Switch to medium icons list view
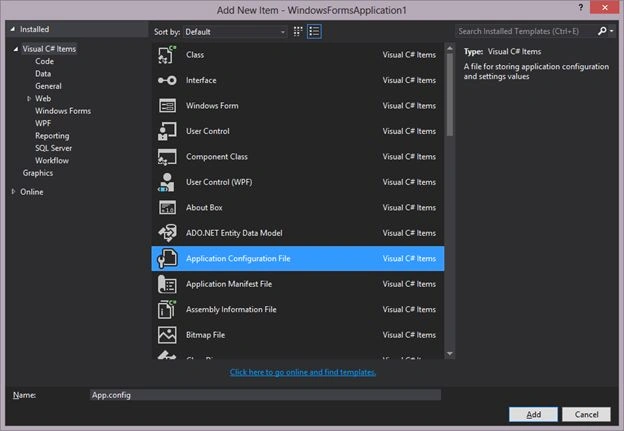 click(314, 31)
